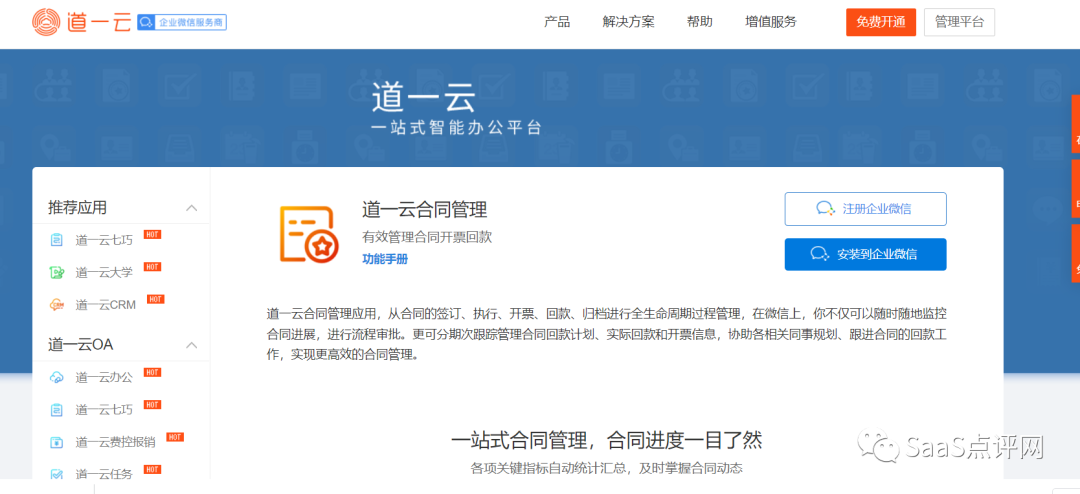This screenshot has width=1080, height=494.
Task: Click heading 一站式合同管理，合同进度一目了然
Action: tap(606, 440)
